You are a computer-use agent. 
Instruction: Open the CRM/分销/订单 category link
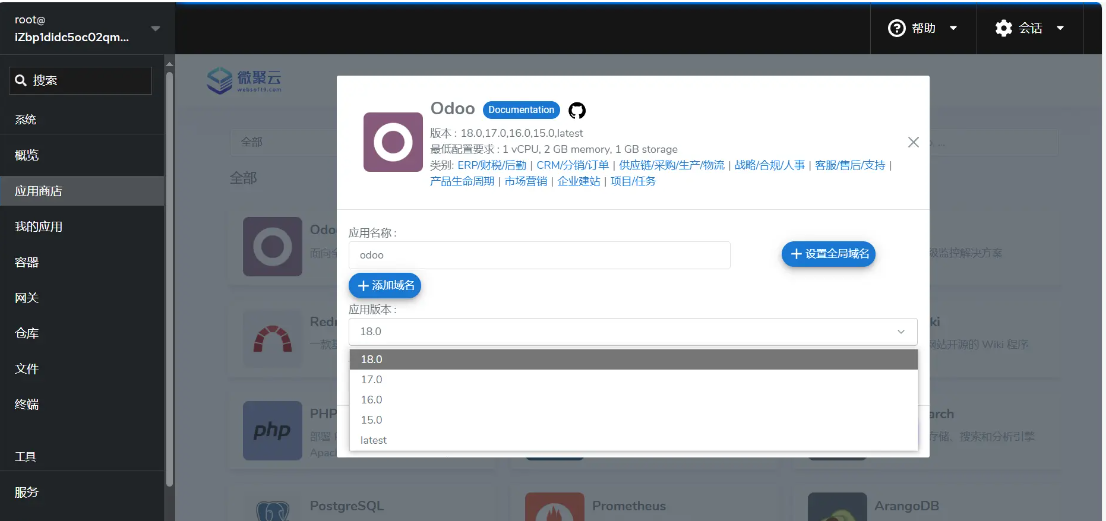(573, 166)
